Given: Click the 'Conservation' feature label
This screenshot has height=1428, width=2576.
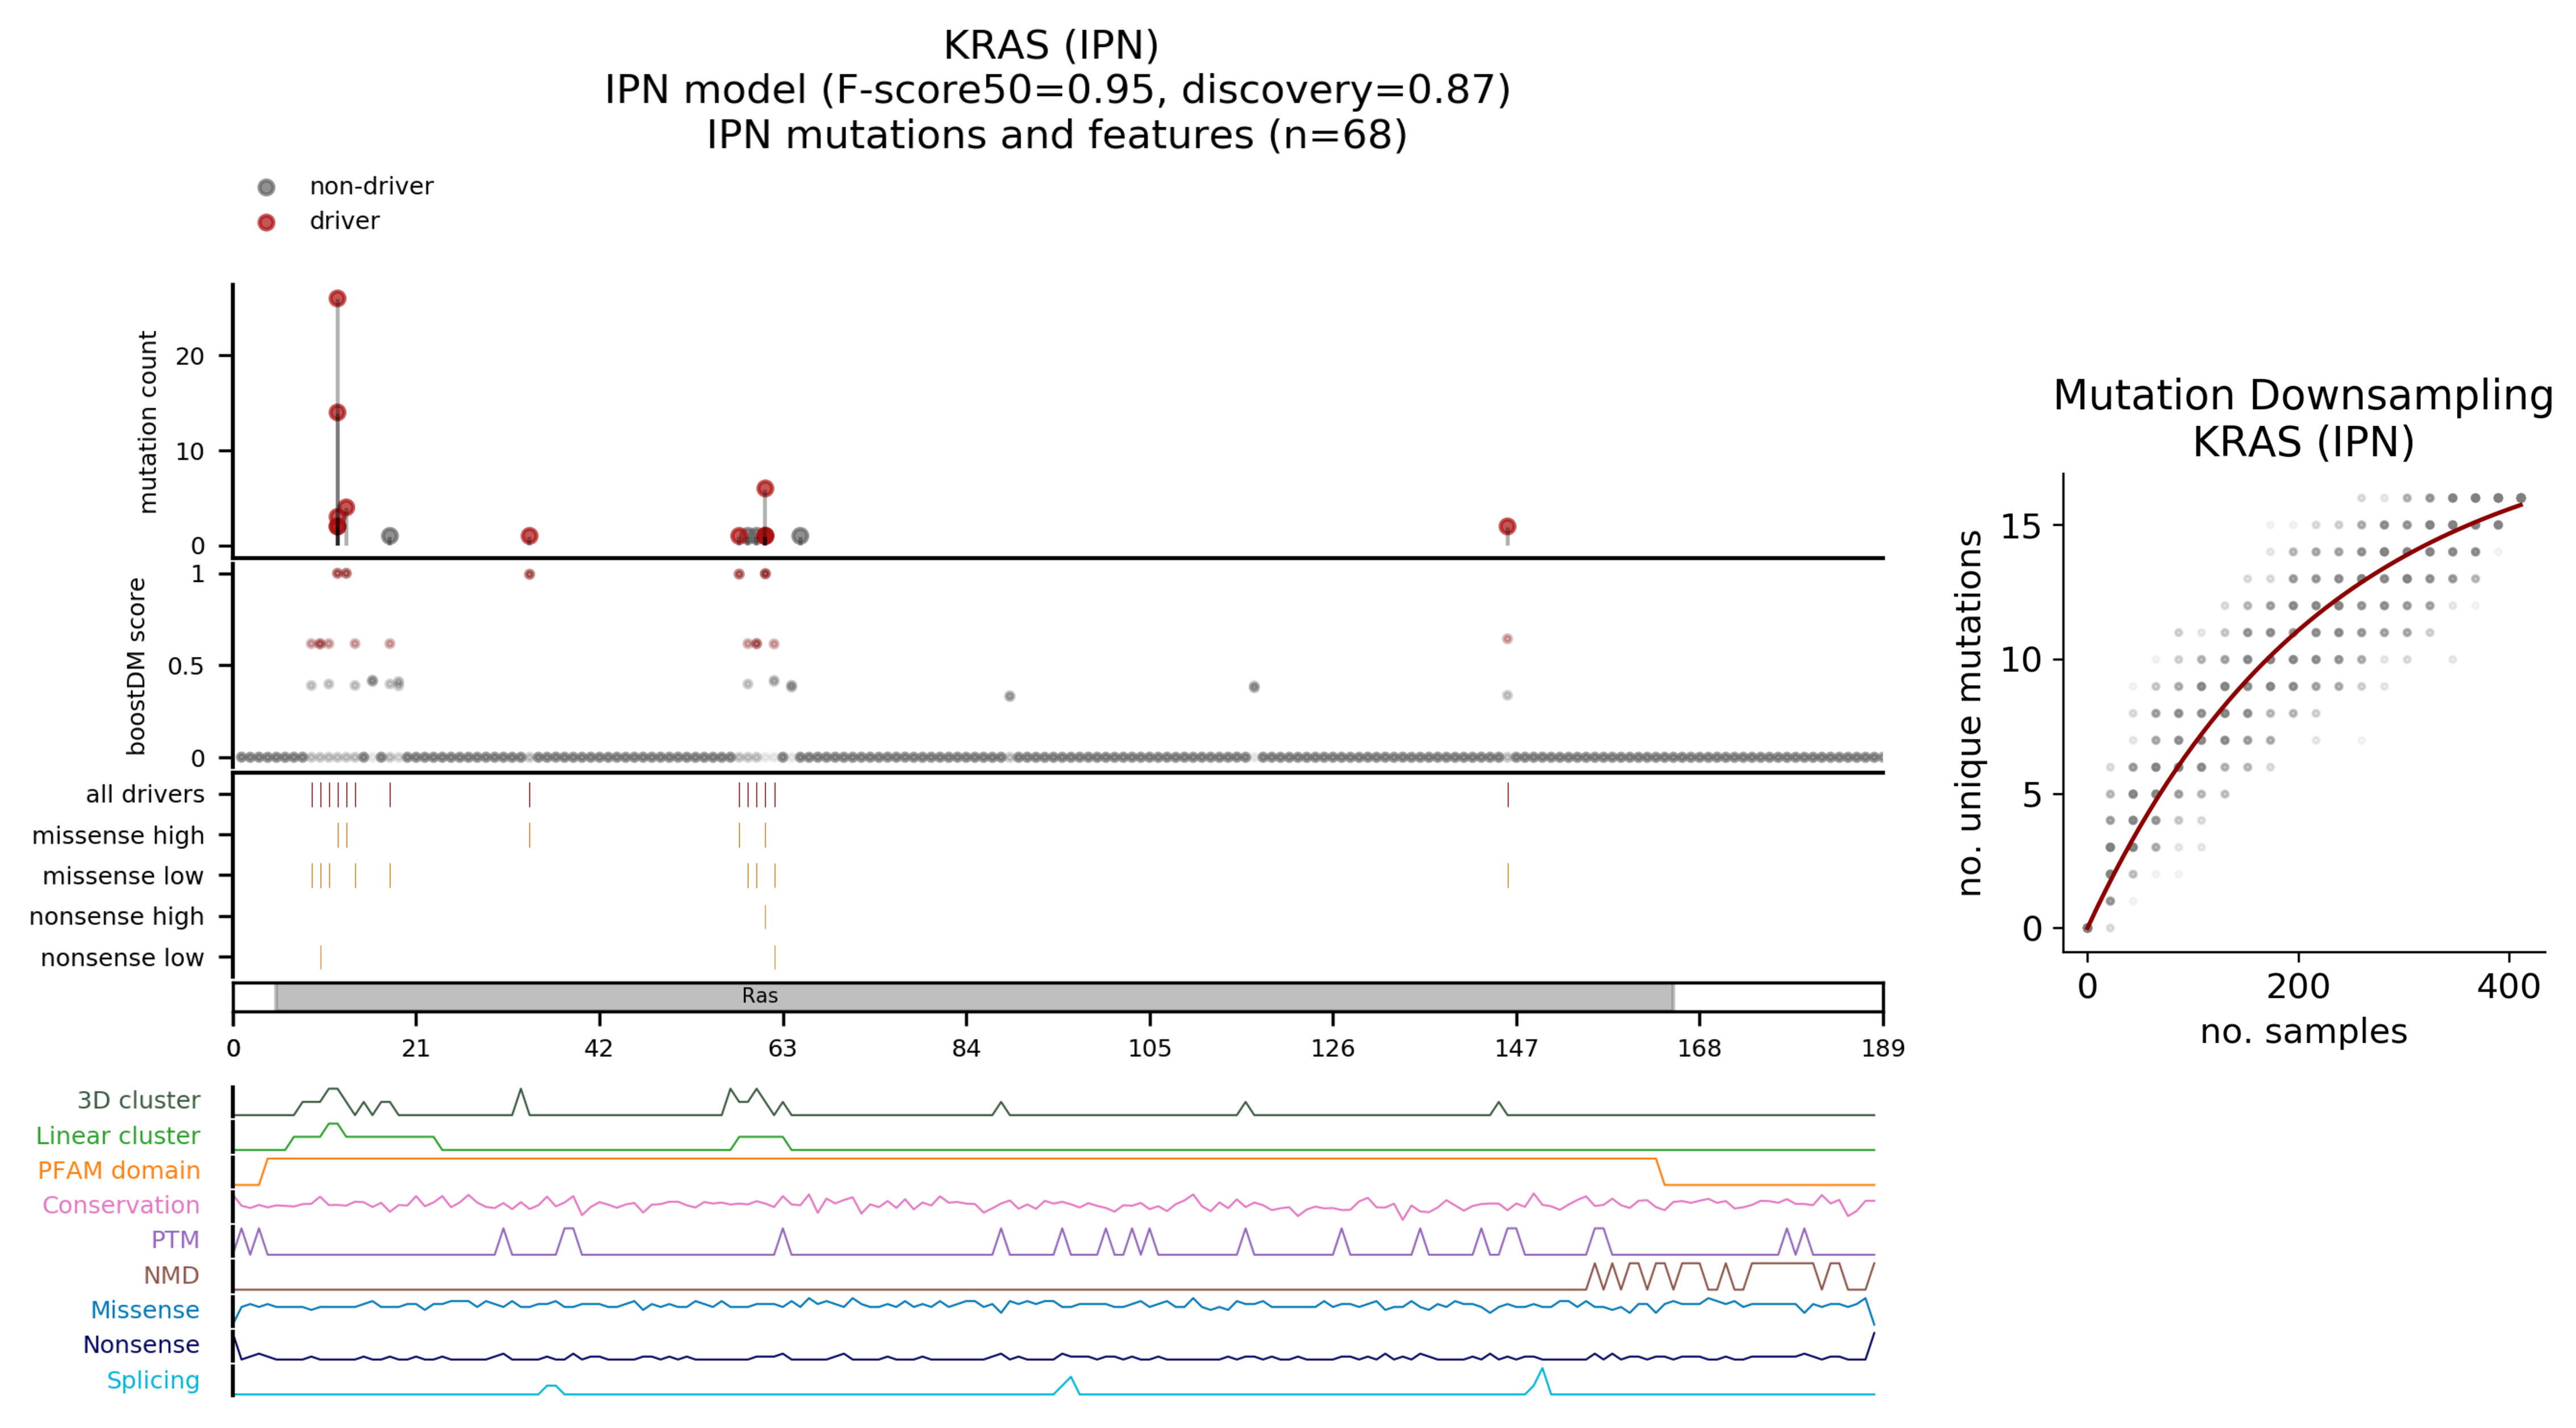Looking at the screenshot, I should click(120, 1205).
